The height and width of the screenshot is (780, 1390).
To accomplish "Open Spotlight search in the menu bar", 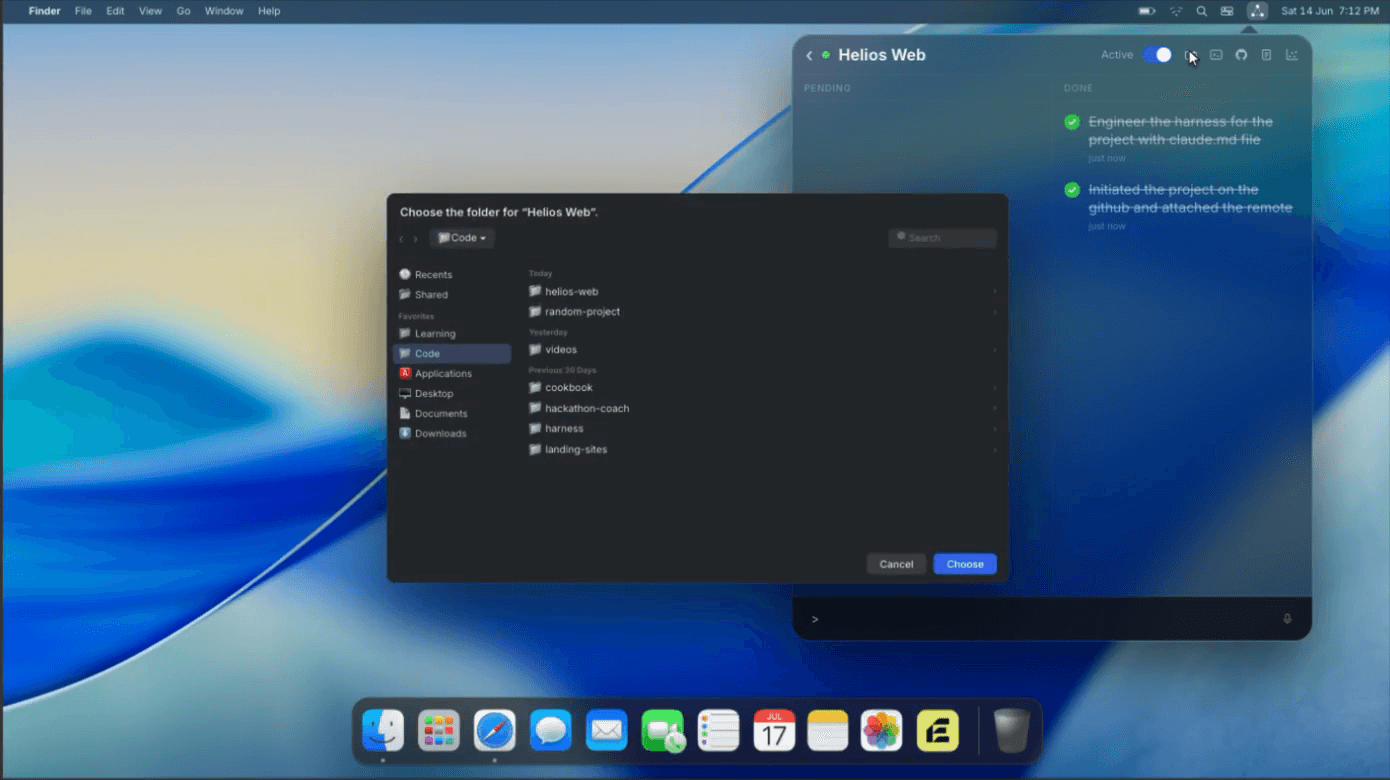I will [1201, 11].
